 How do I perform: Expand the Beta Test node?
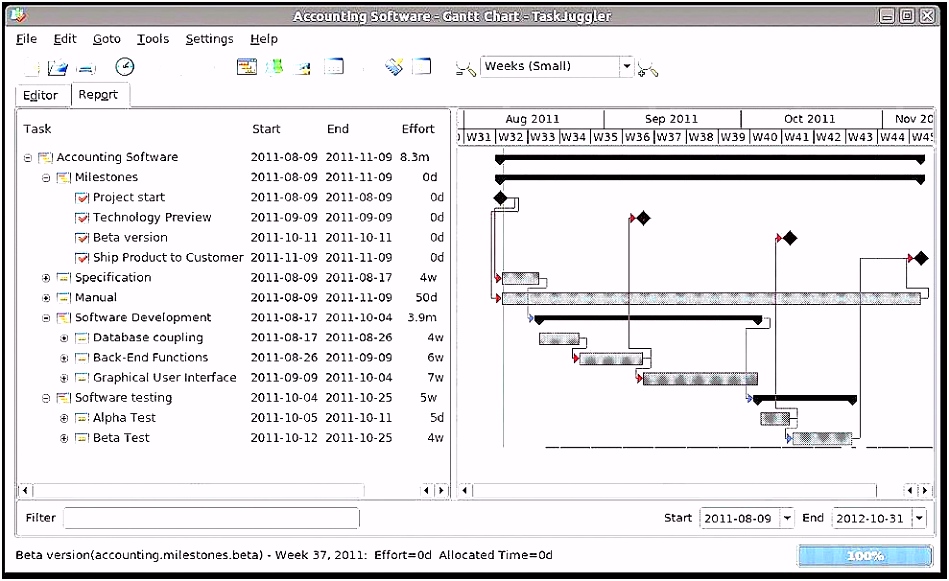point(64,438)
